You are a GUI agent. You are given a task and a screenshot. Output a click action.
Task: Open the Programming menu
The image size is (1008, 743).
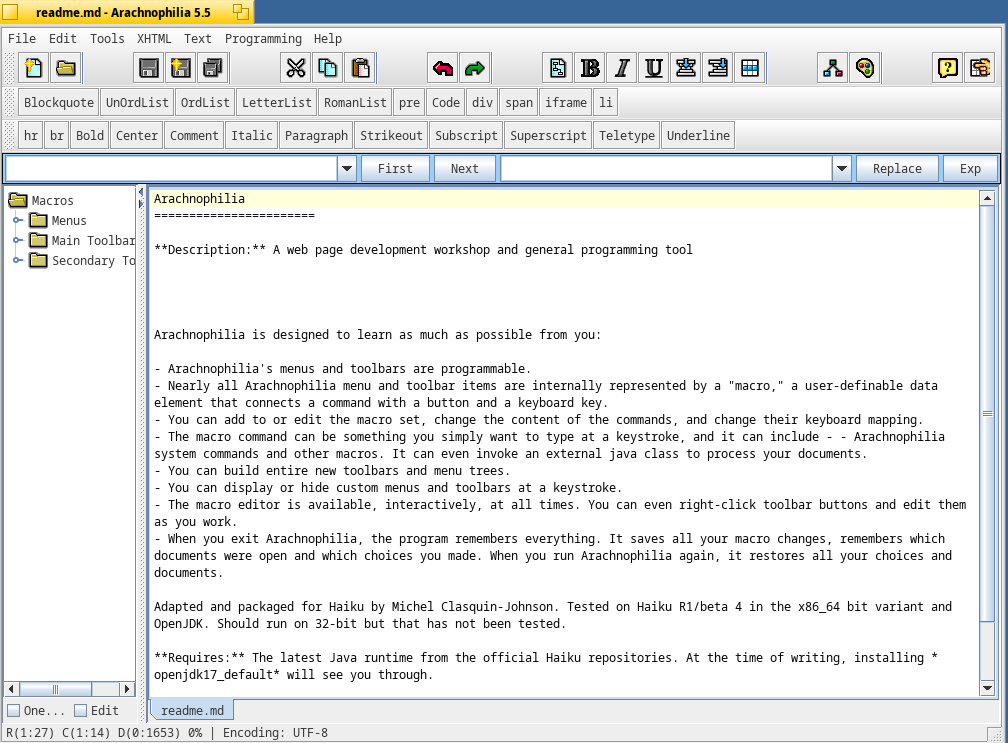click(x=263, y=39)
